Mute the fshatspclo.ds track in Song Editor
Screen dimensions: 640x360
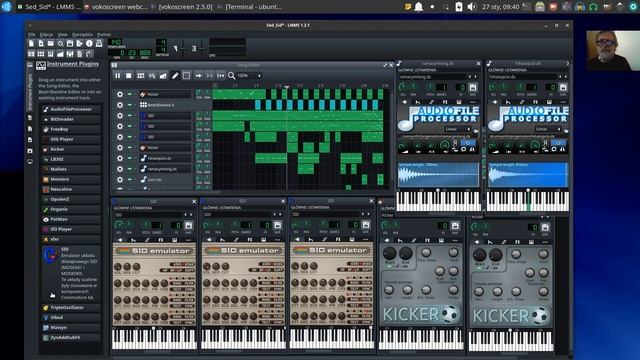pos(130,158)
